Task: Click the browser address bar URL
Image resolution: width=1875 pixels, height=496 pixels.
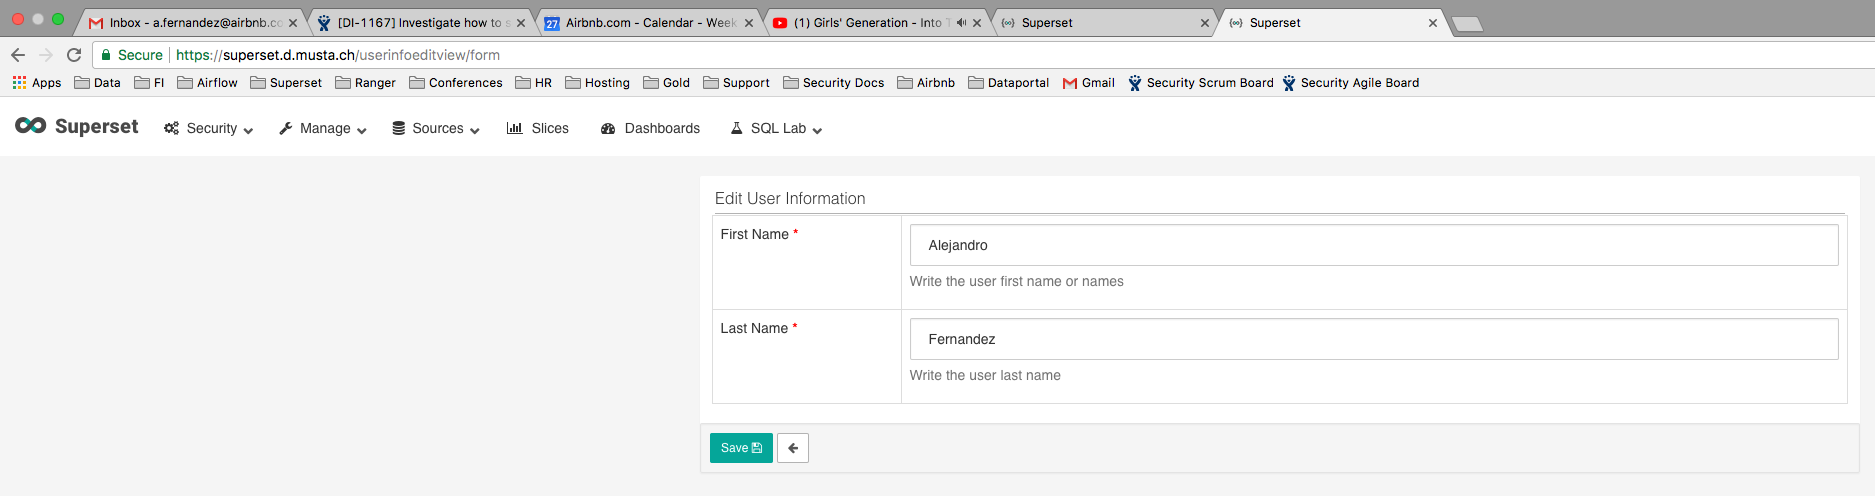Action: pyautogui.click(x=338, y=55)
